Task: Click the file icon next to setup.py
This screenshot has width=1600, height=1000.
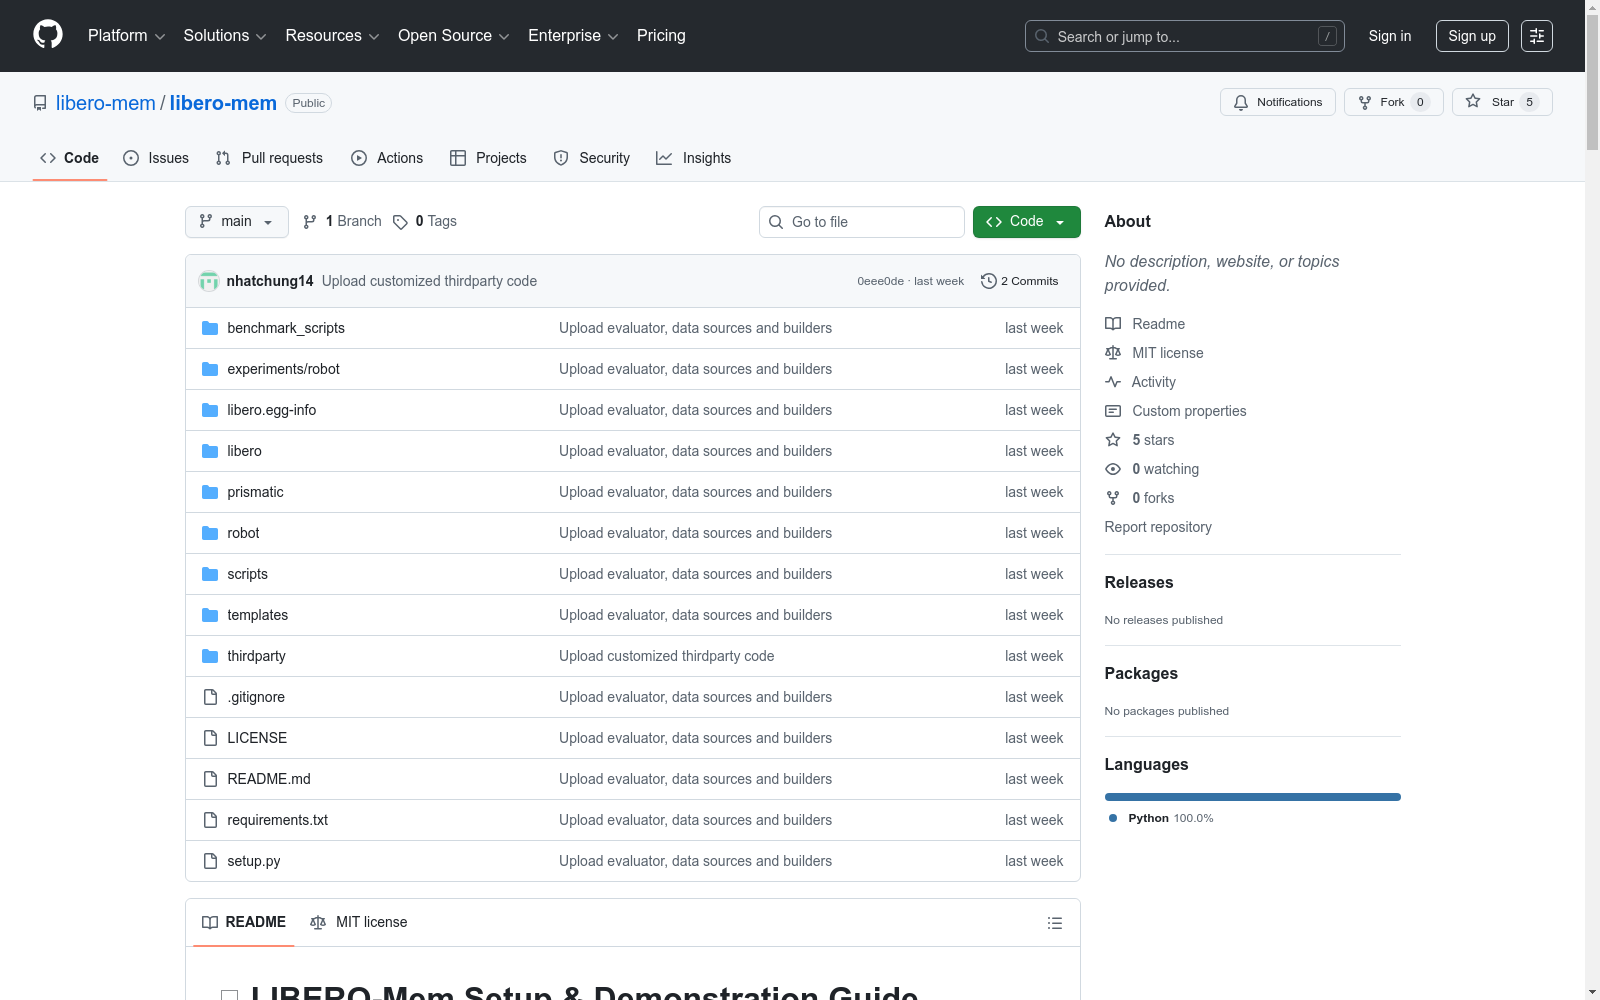Action: pyautogui.click(x=210, y=861)
